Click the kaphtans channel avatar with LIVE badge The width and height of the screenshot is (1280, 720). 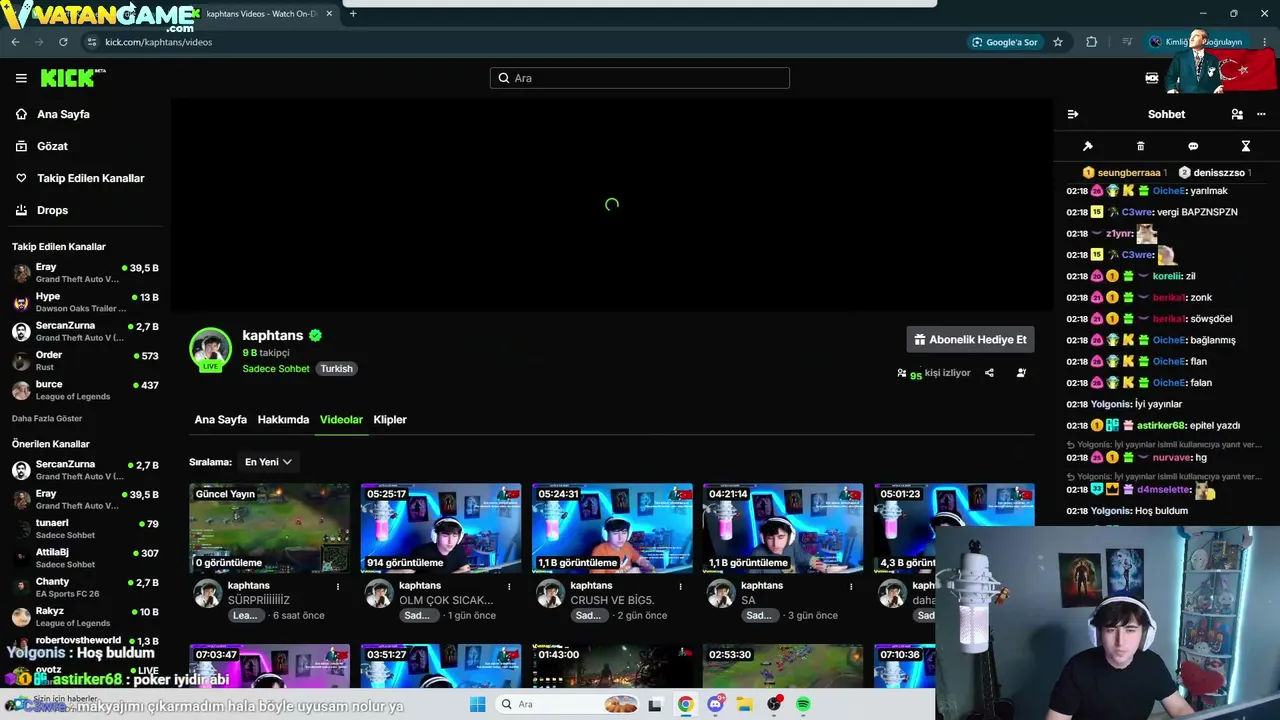tap(210, 349)
